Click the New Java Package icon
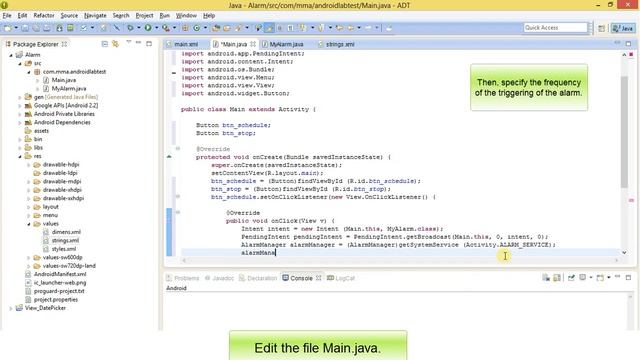Image resolution: width=640 pixels, height=360 pixels. (x=185, y=28)
